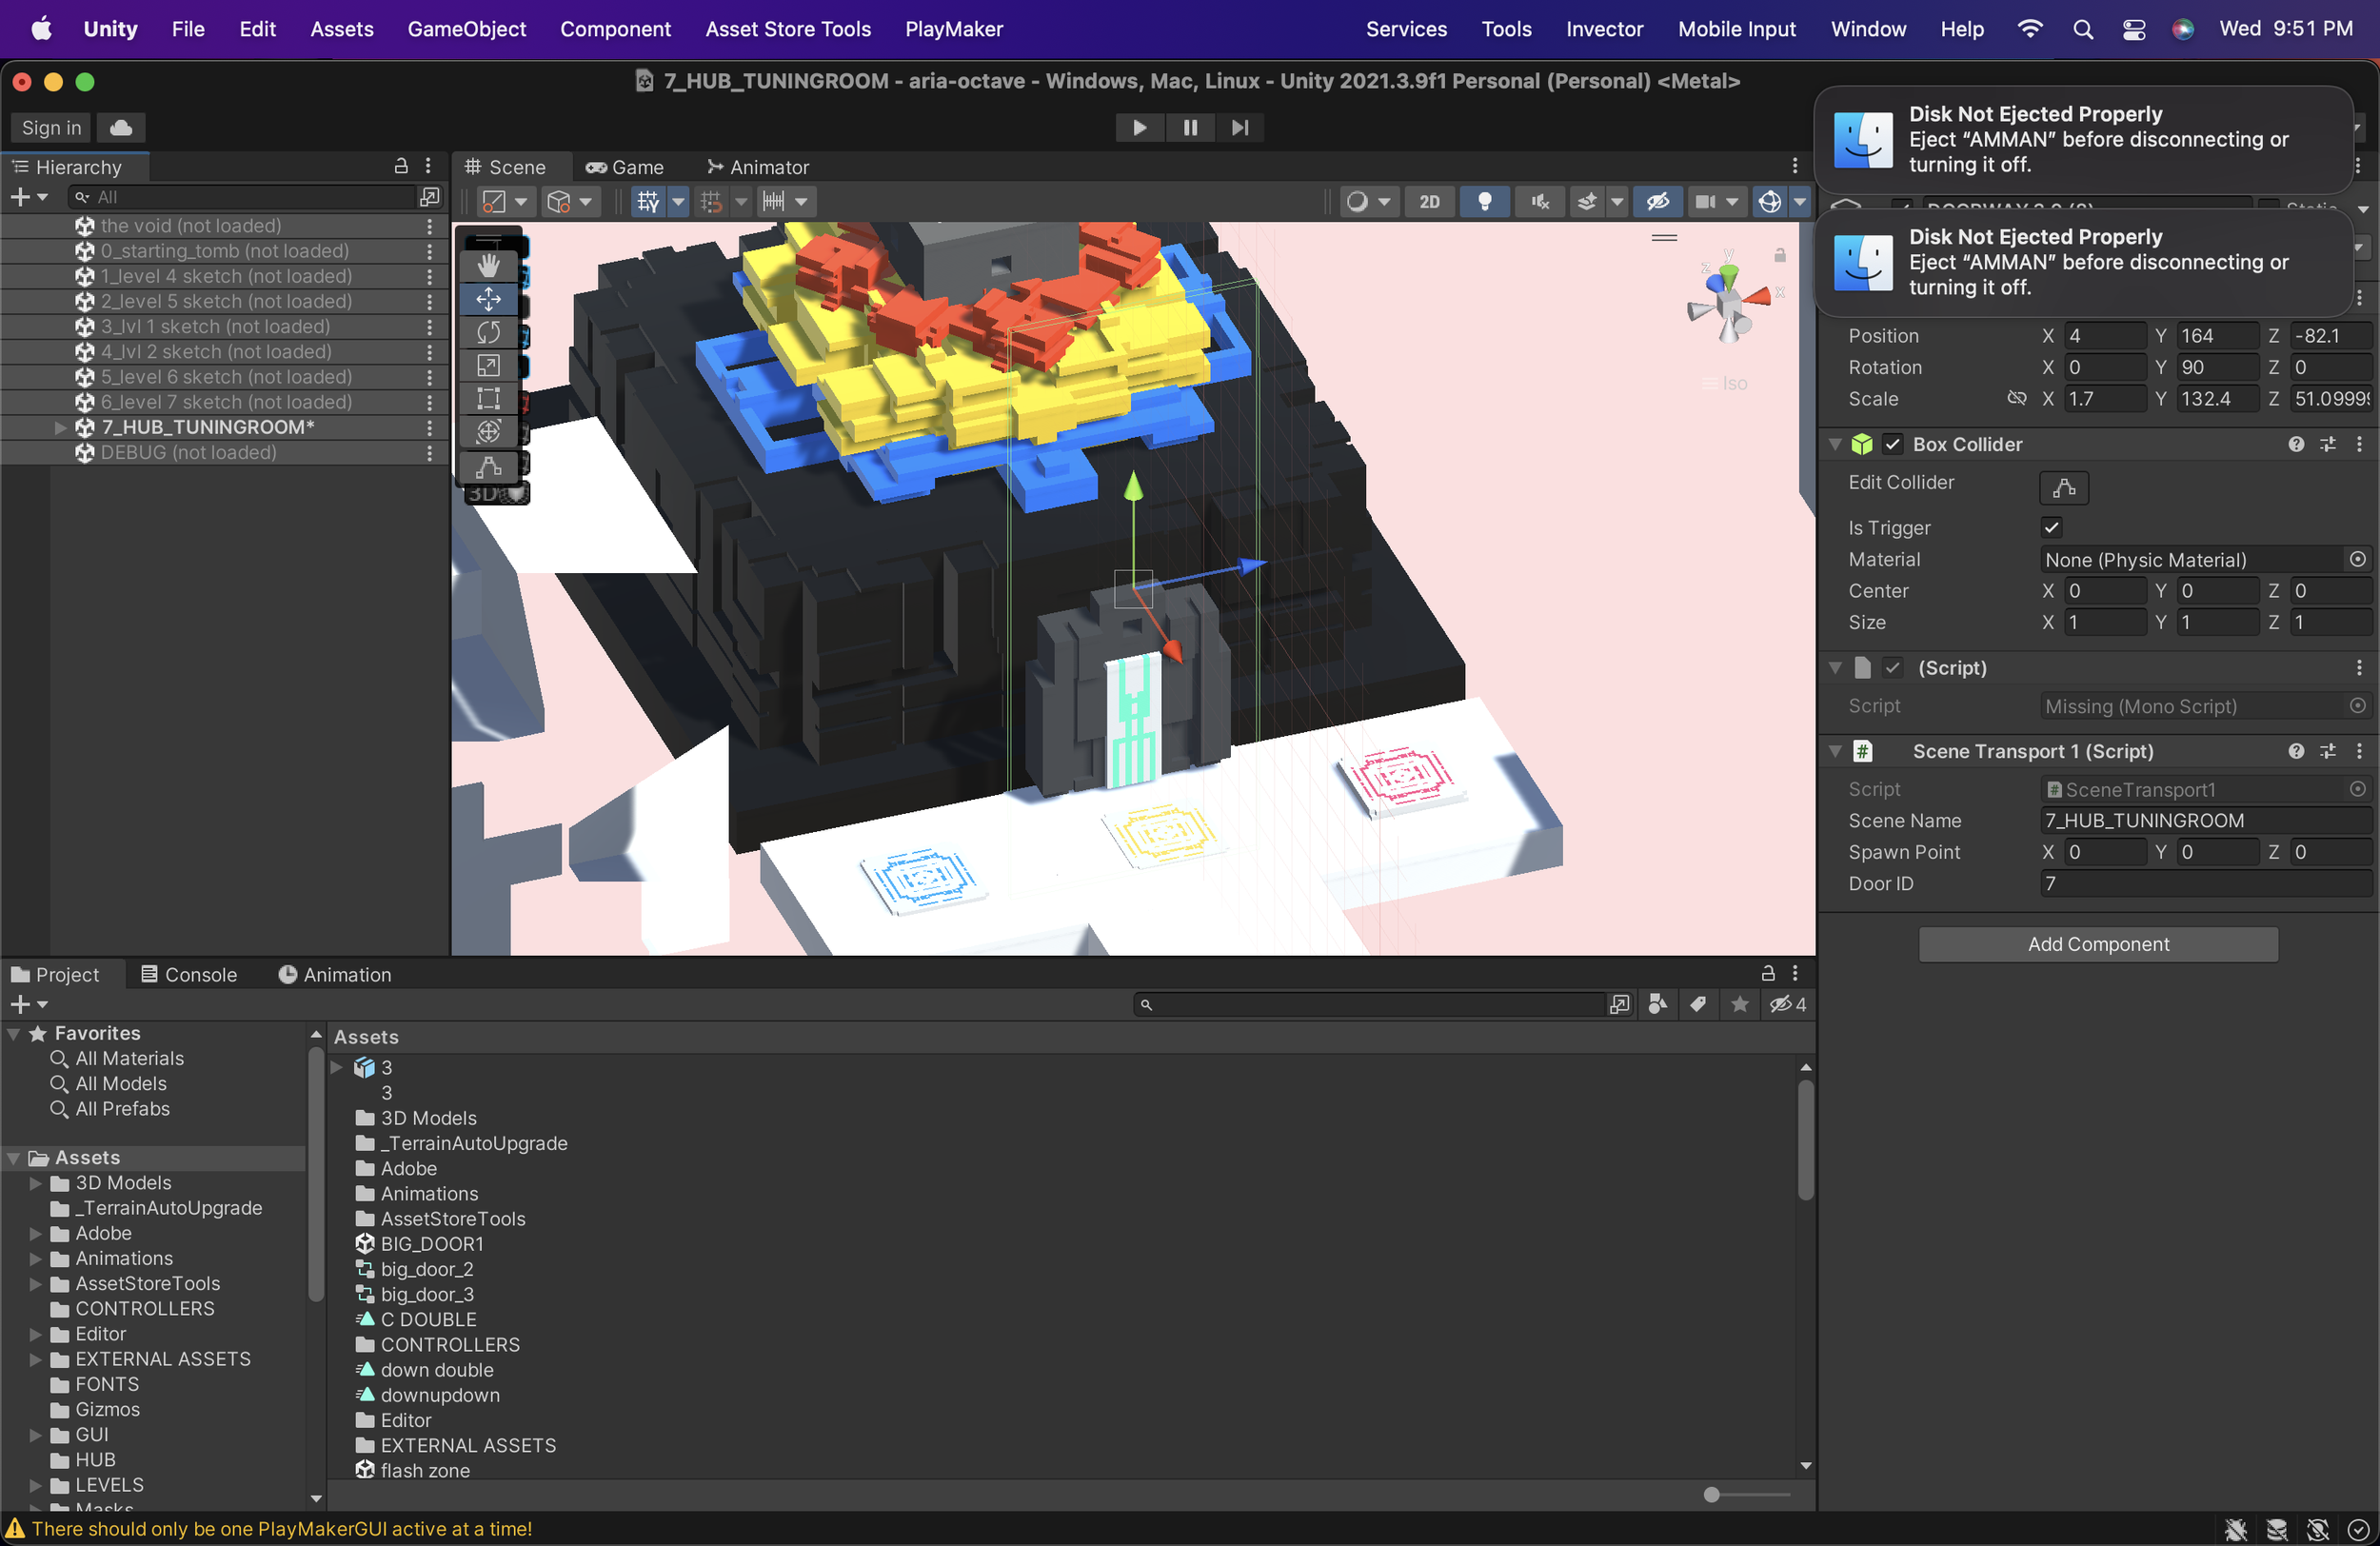Click the cloud services icon
This screenshot has width=2380, height=1546.
121,127
